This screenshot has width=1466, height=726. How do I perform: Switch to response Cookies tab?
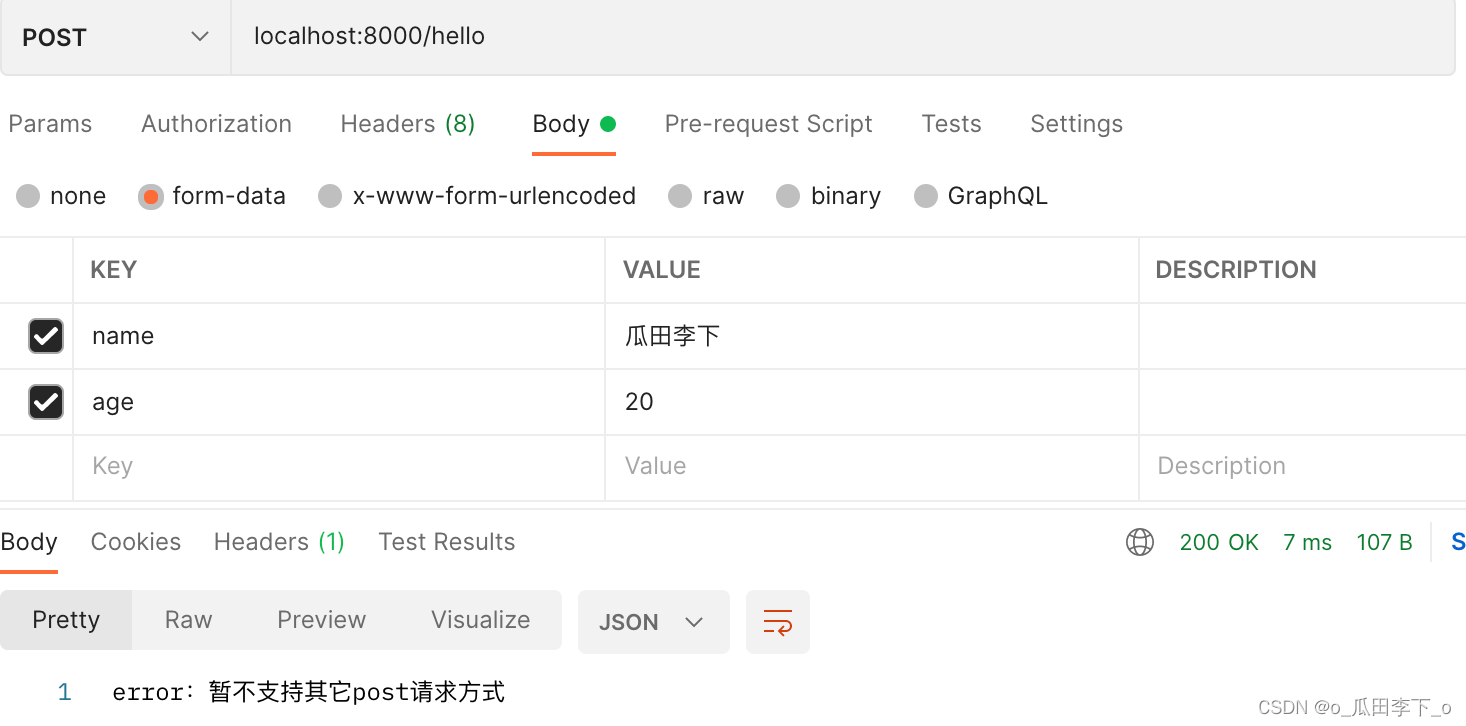point(136,542)
